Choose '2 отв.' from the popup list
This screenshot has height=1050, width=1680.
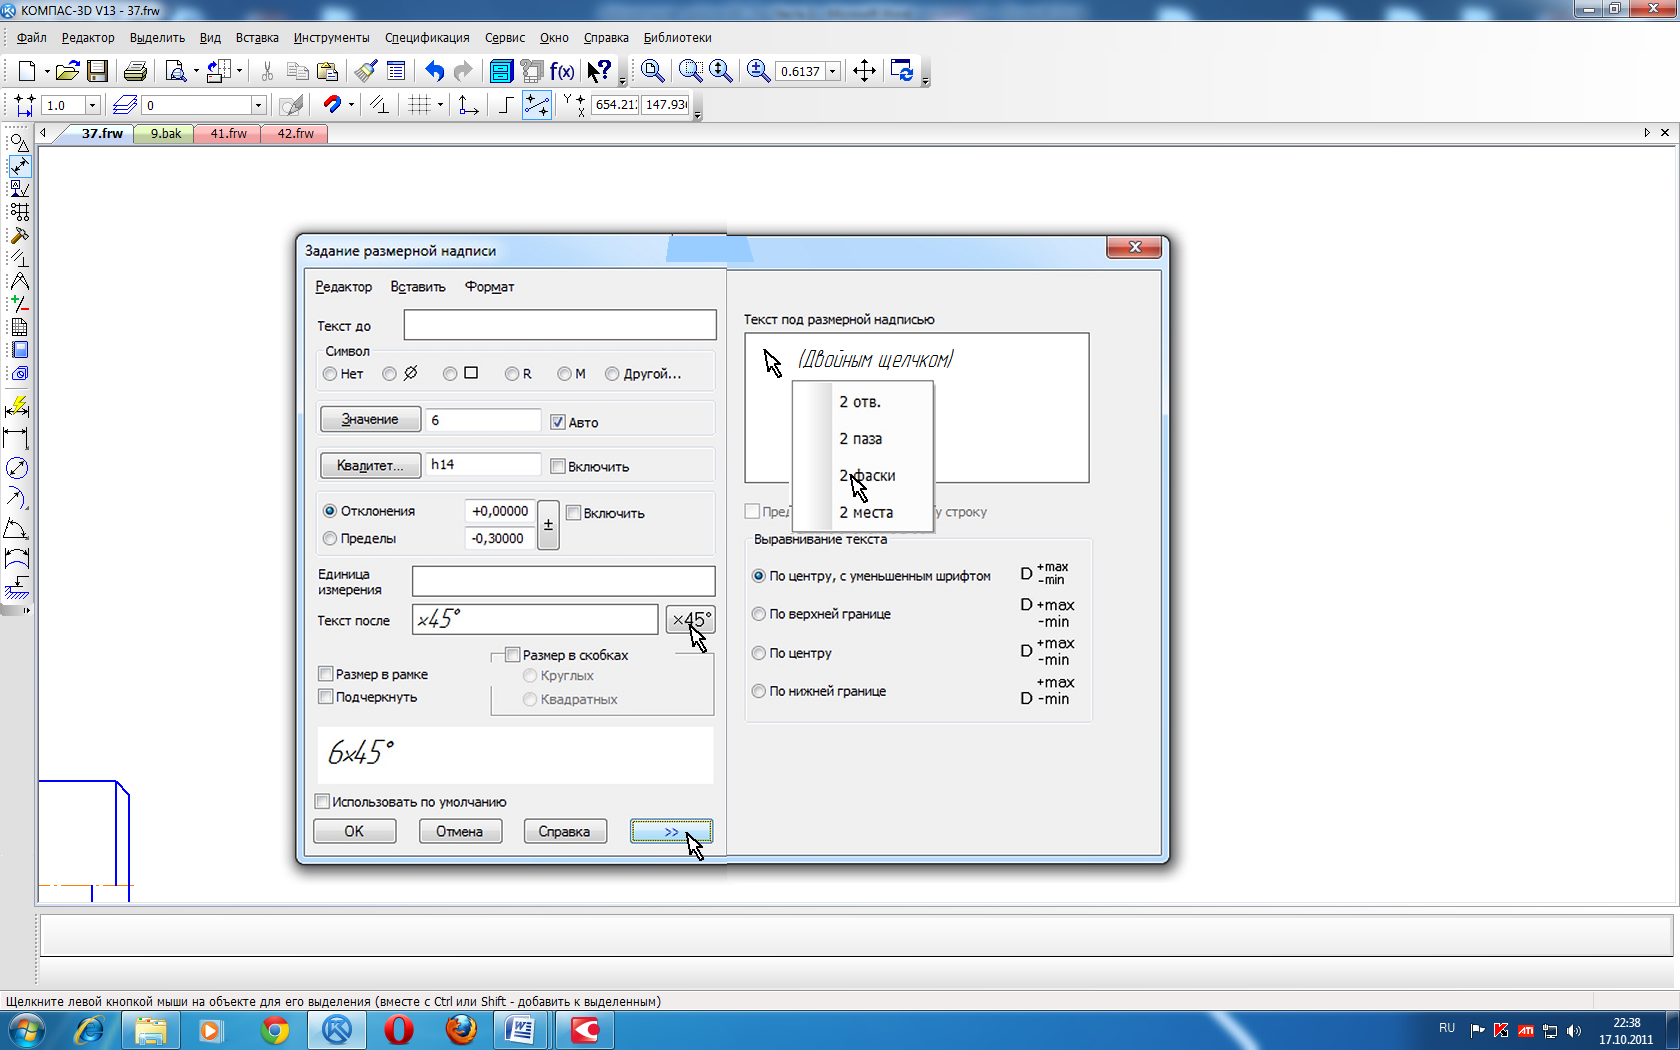pyautogui.click(x=860, y=402)
